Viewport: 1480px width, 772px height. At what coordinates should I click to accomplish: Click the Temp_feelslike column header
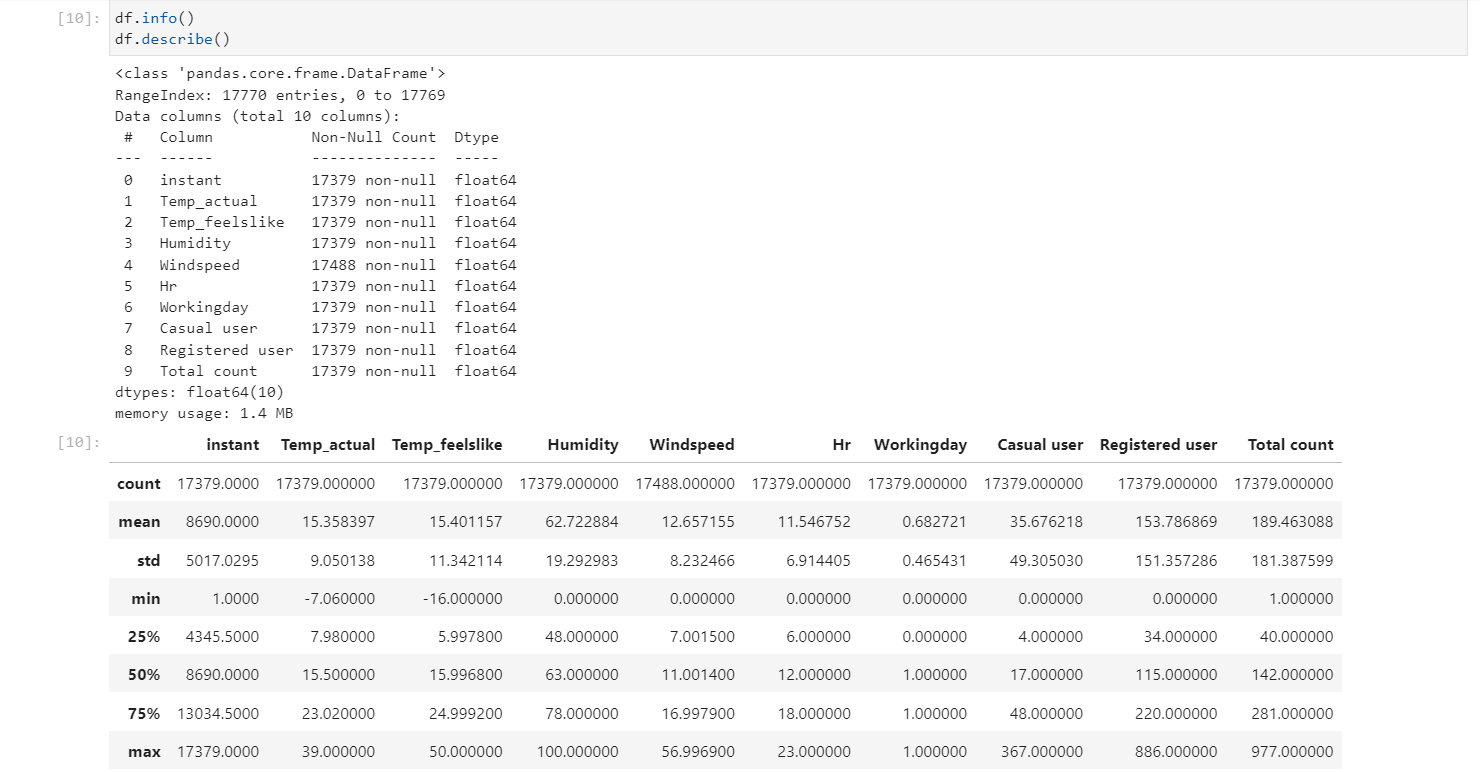coord(447,444)
